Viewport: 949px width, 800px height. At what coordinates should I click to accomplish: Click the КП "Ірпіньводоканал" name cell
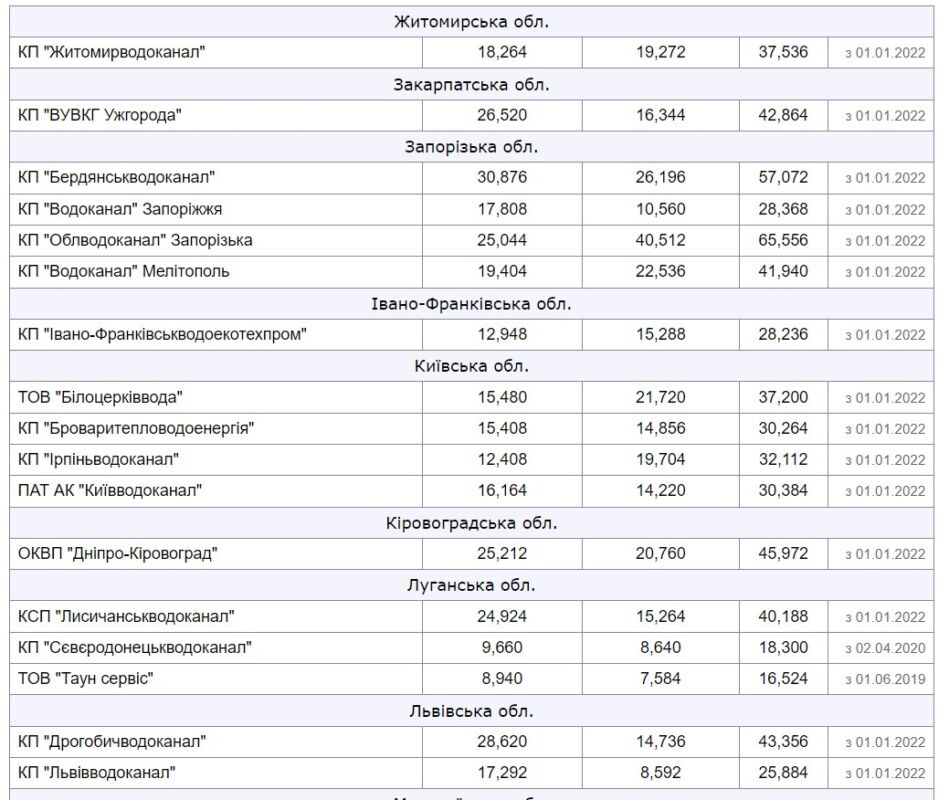pyautogui.click(x=99, y=459)
